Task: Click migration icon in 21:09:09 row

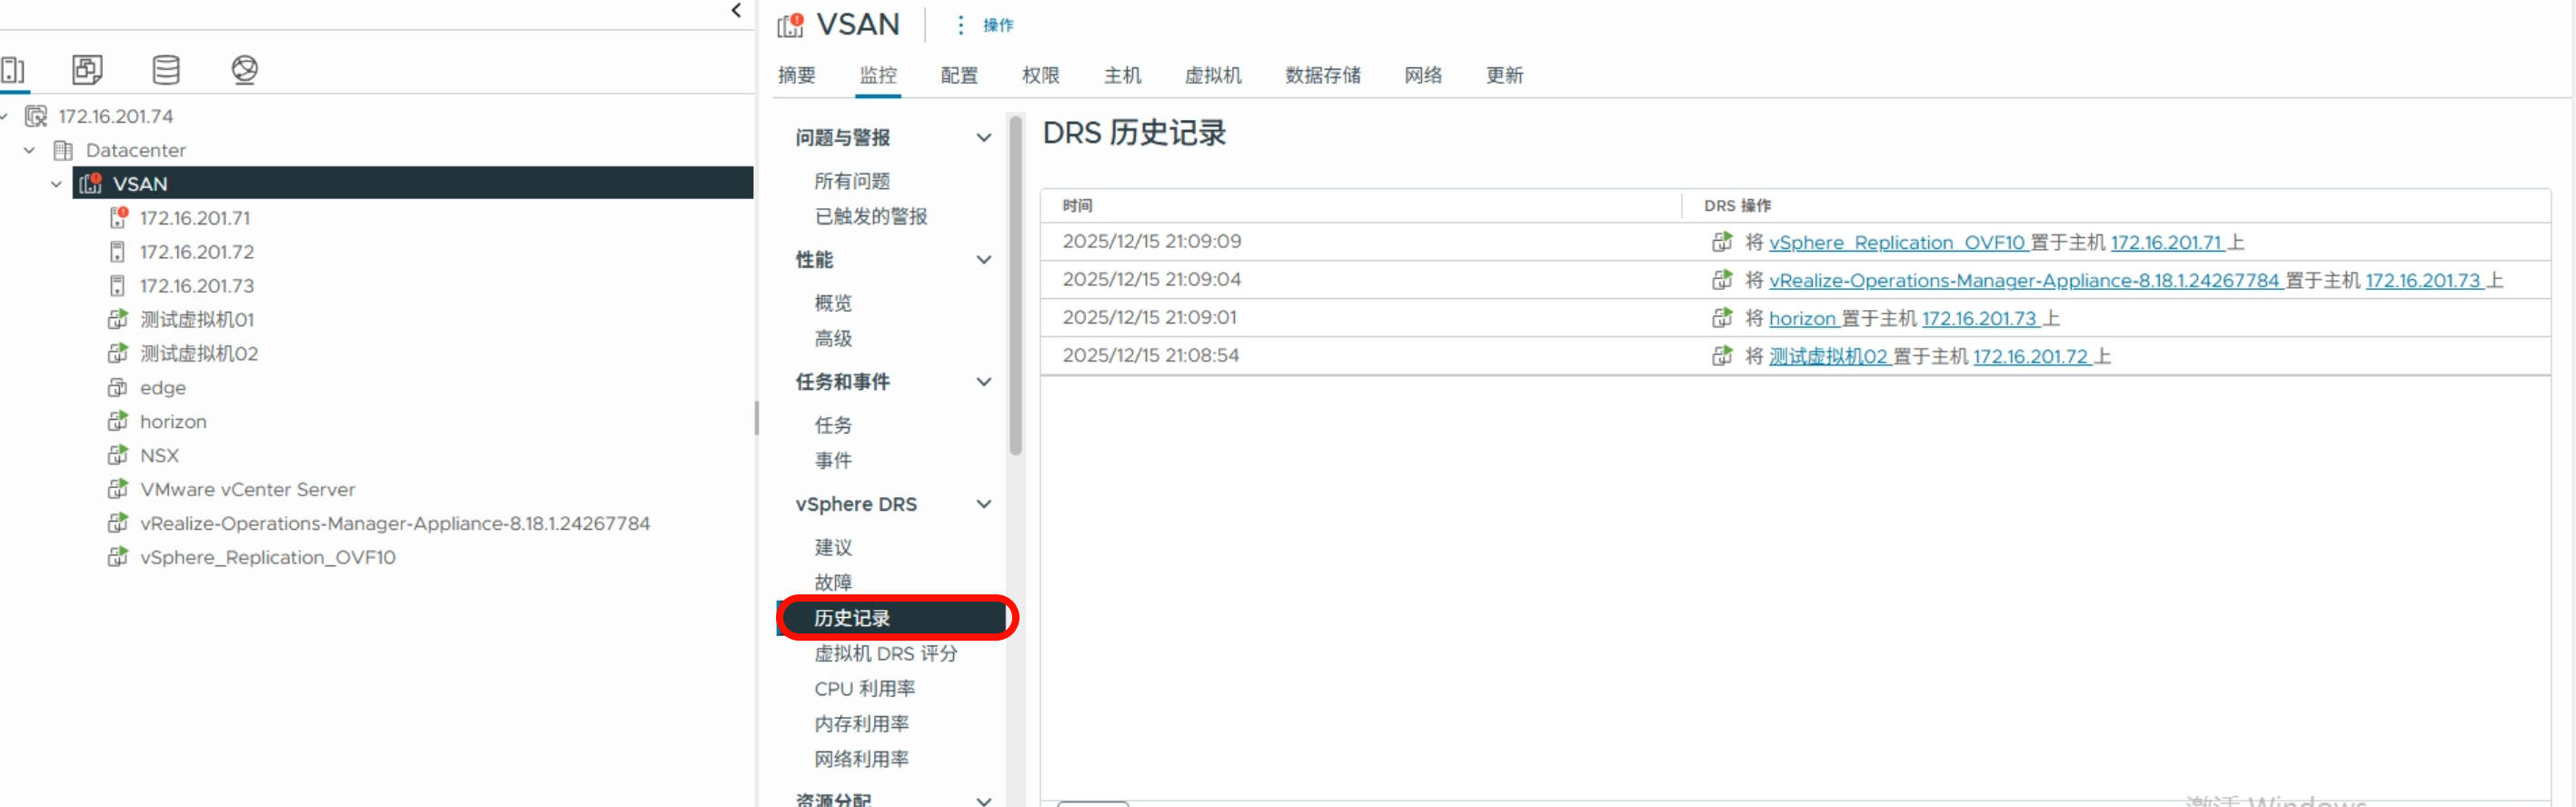Action: point(1722,242)
